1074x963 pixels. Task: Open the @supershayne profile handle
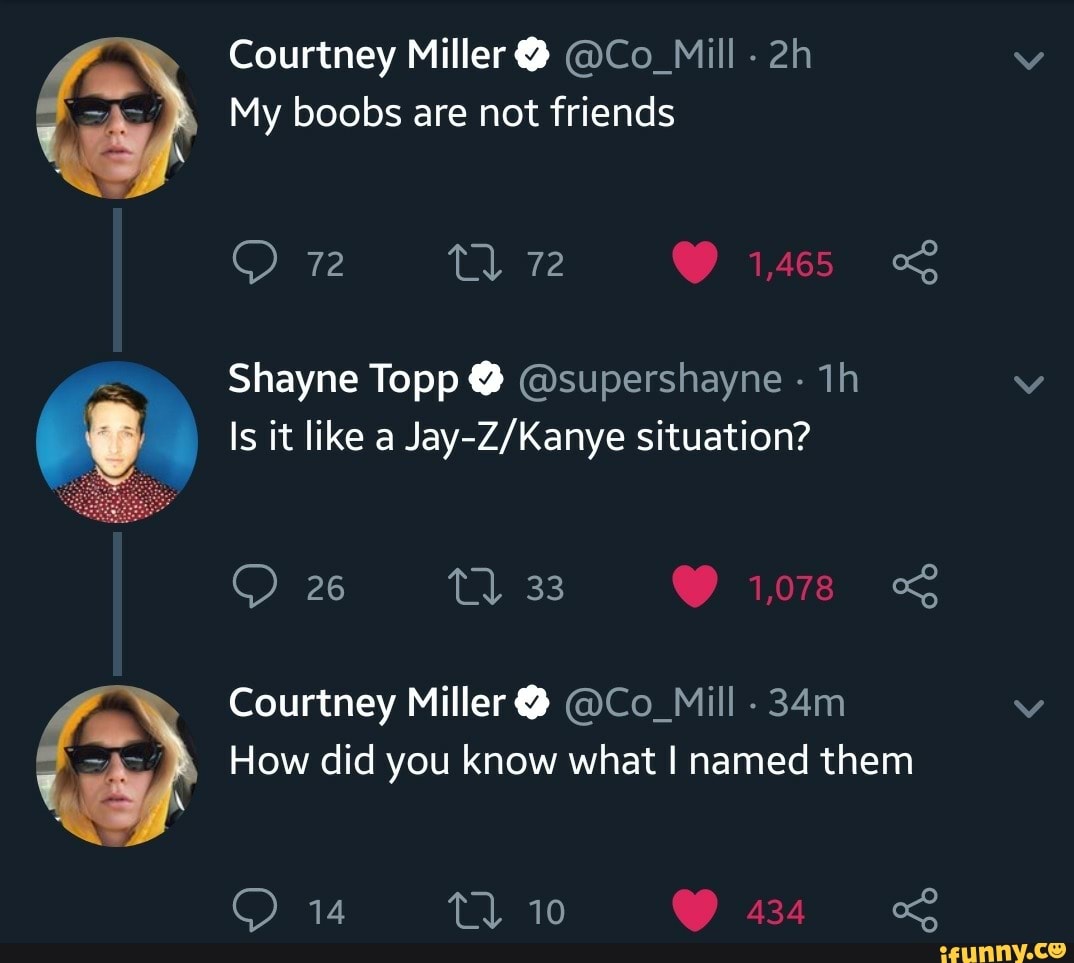point(648,380)
